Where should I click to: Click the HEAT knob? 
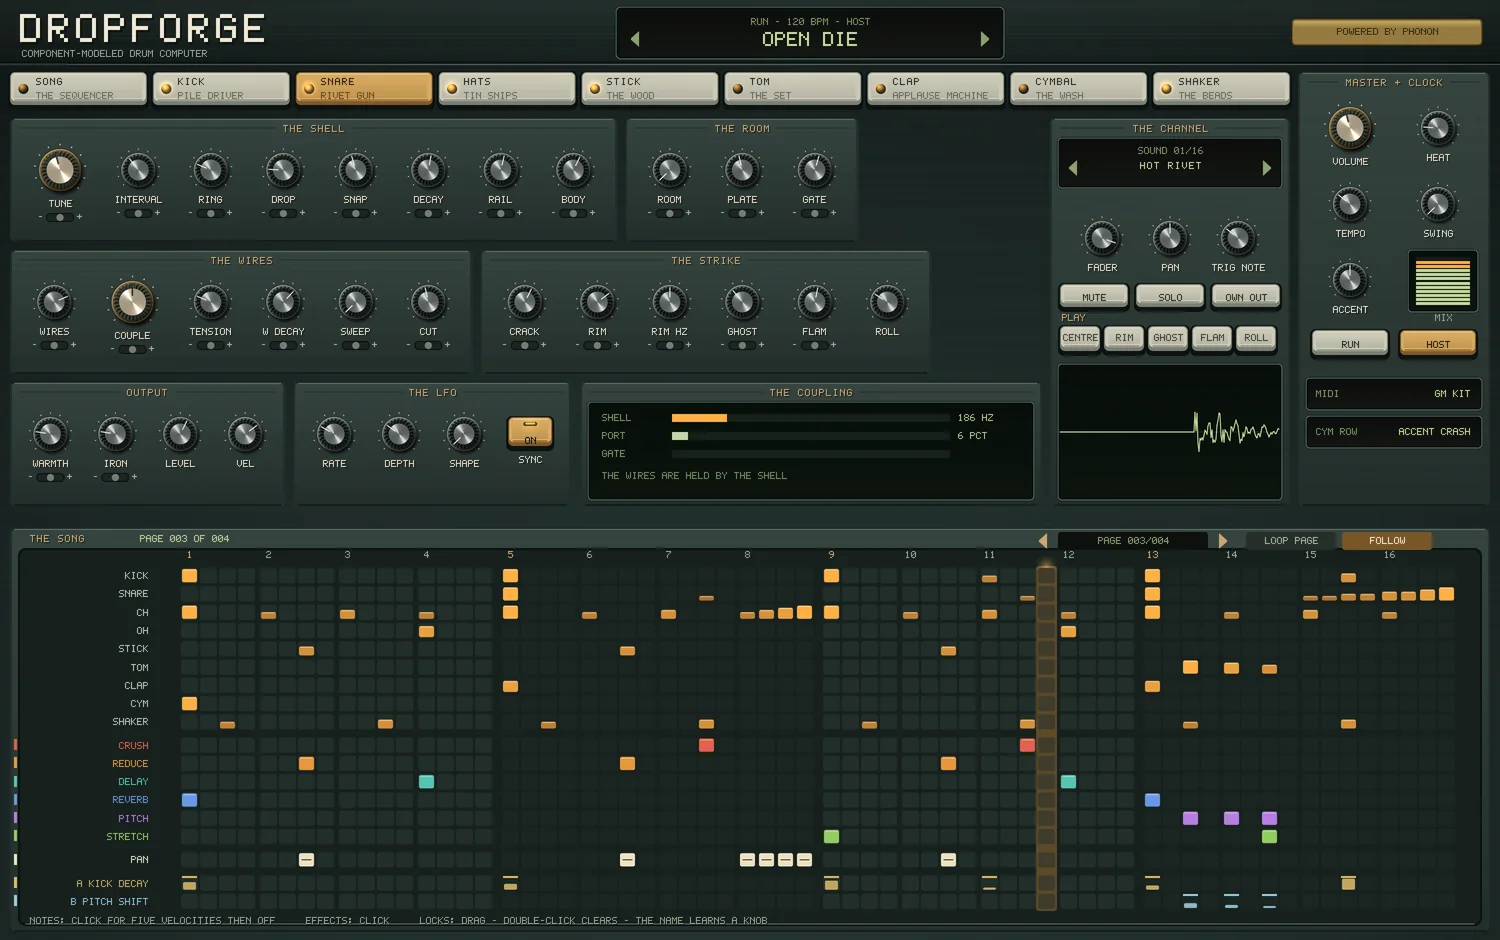coord(1437,128)
